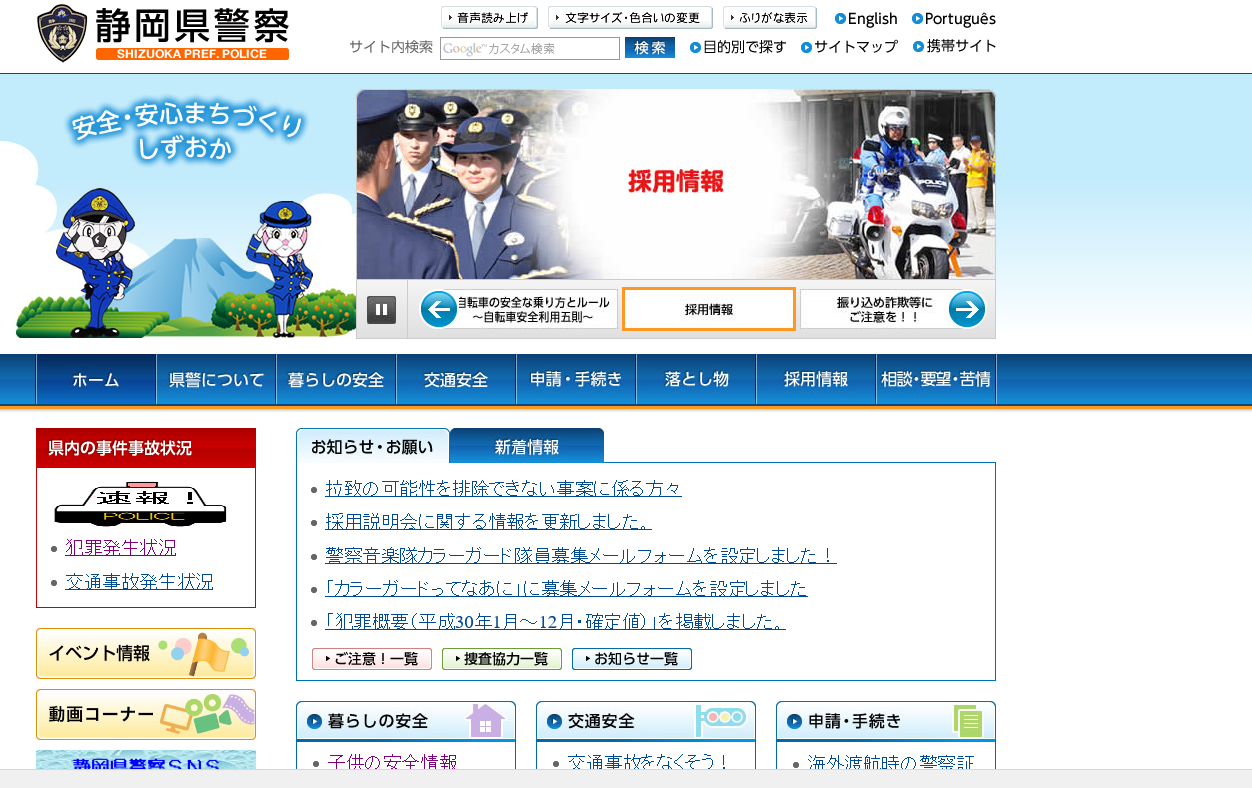Click the 速報 police car image
The image size is (1252, 788).
tap(140, 505)
